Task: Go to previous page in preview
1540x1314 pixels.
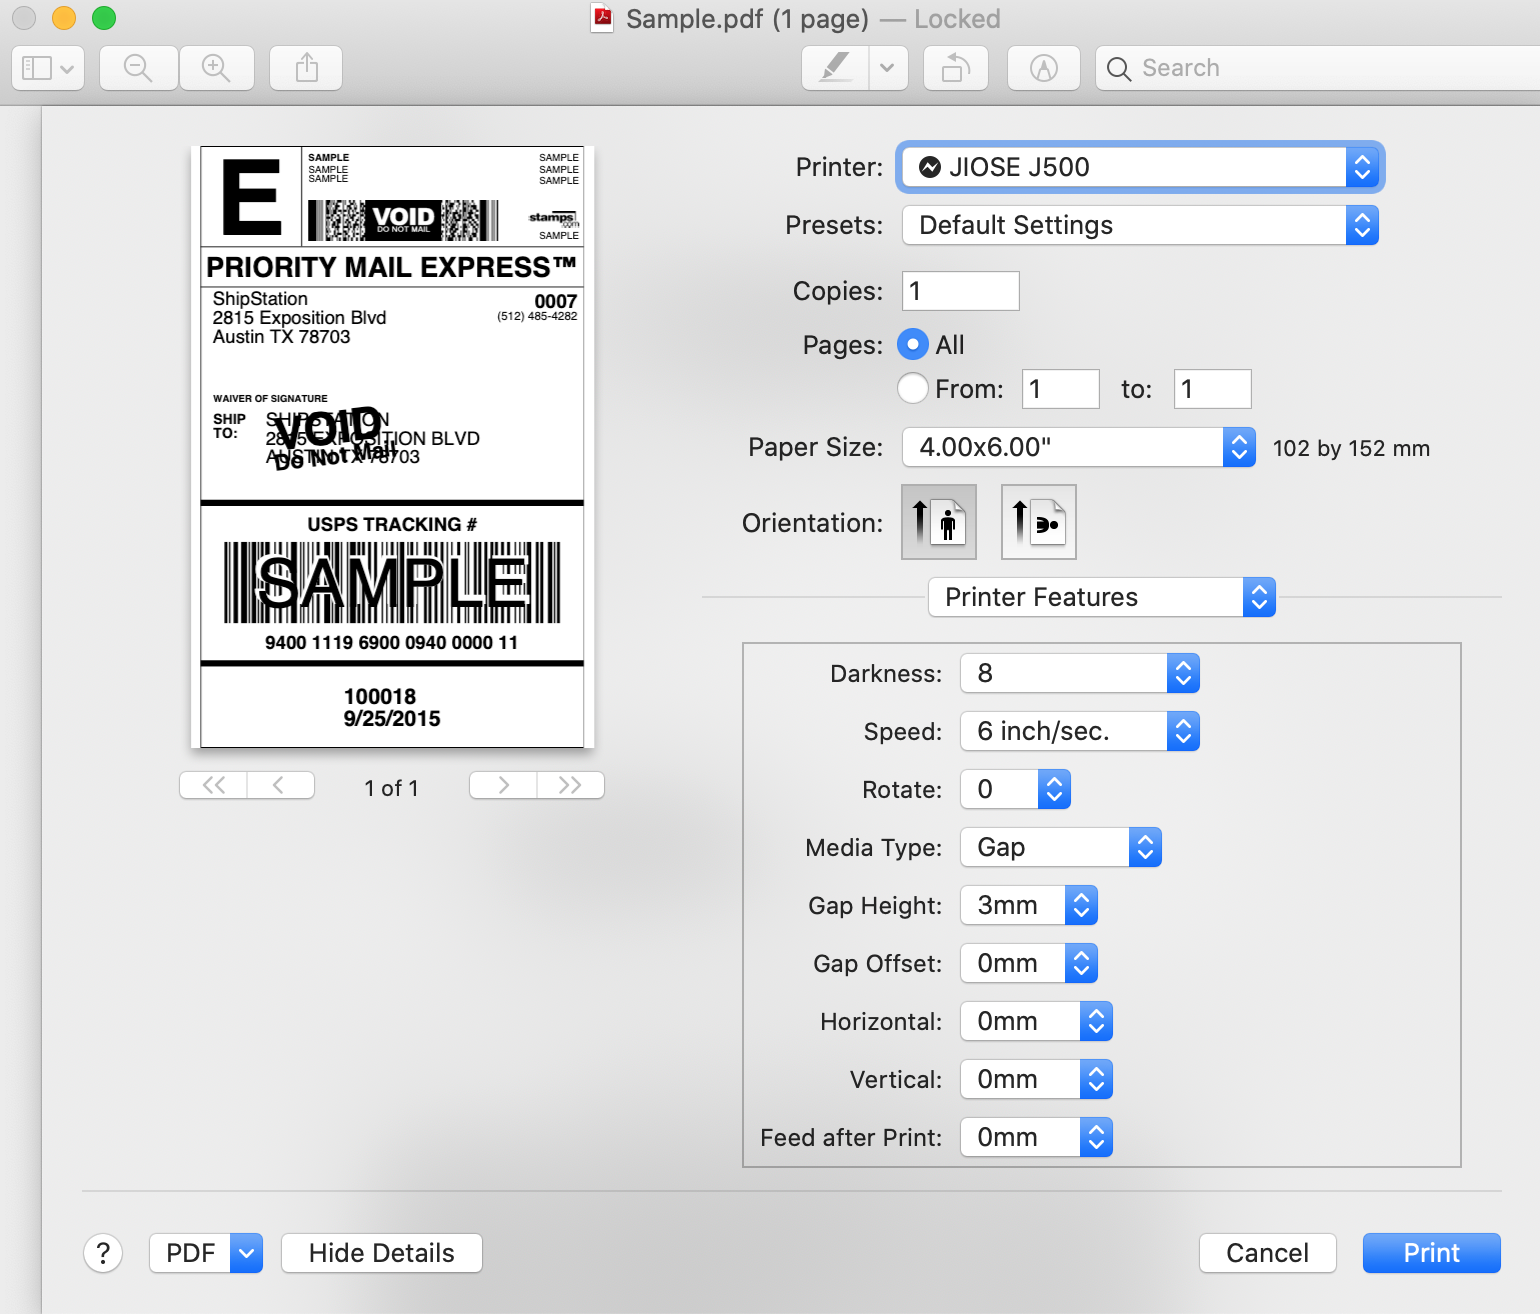Action: (280, 785)
